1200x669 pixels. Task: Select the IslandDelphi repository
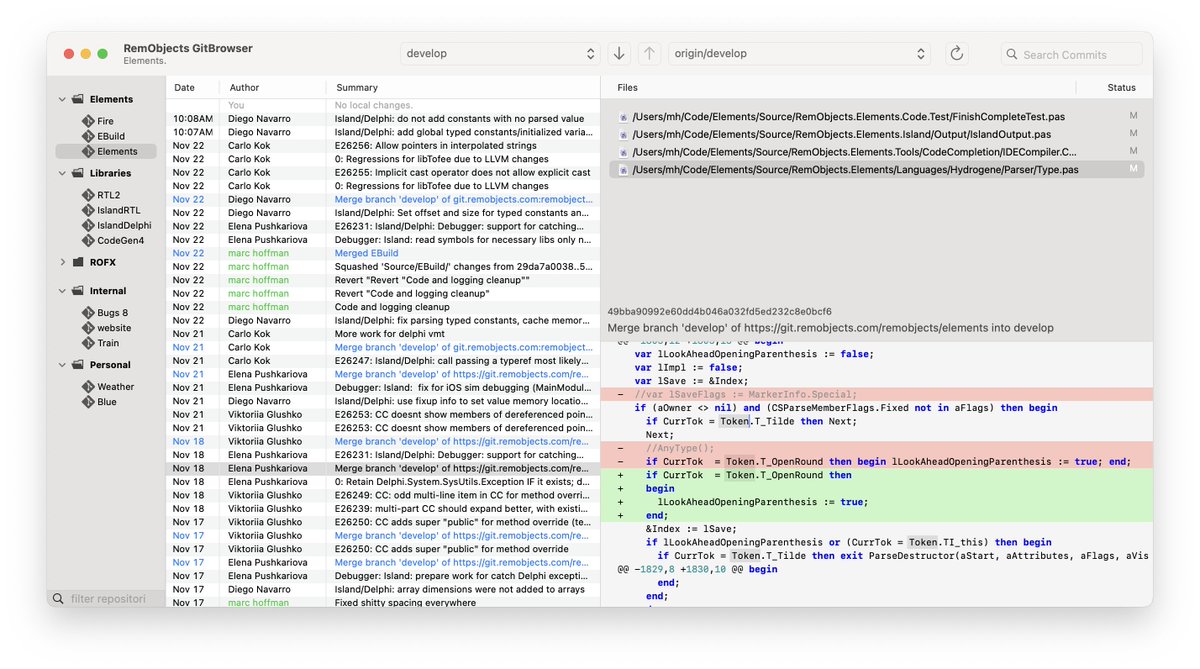[106, 225]
